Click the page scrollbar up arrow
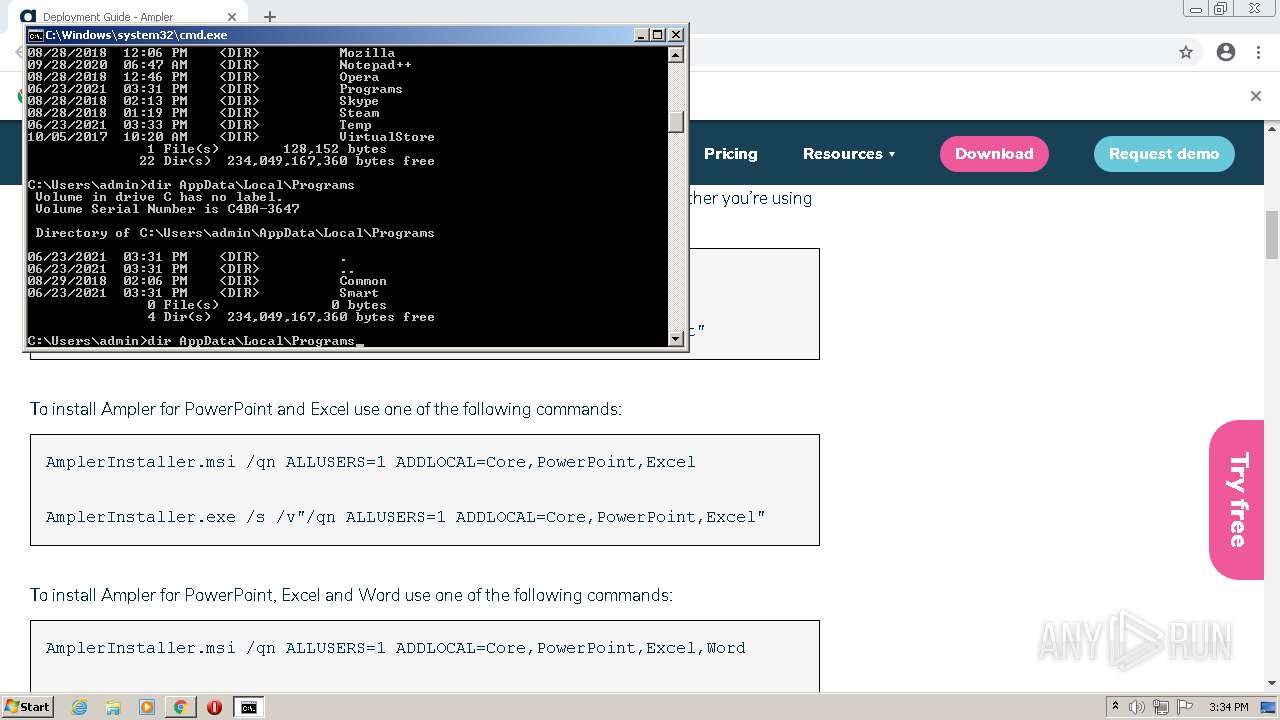 coord(1272,128)
